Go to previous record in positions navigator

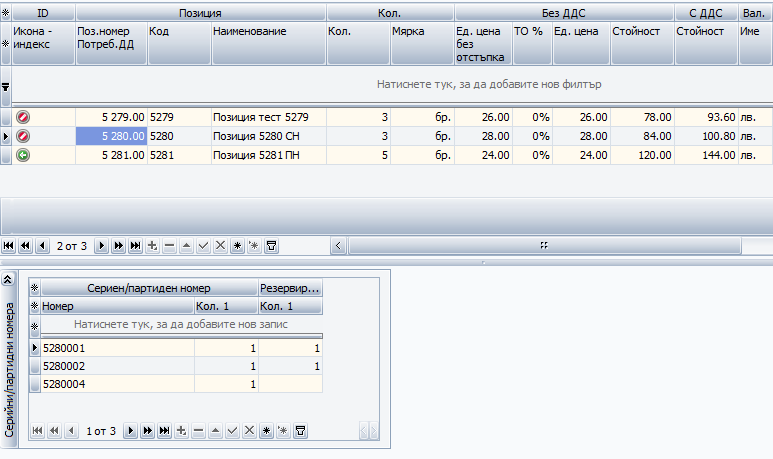tap(42, 246)
